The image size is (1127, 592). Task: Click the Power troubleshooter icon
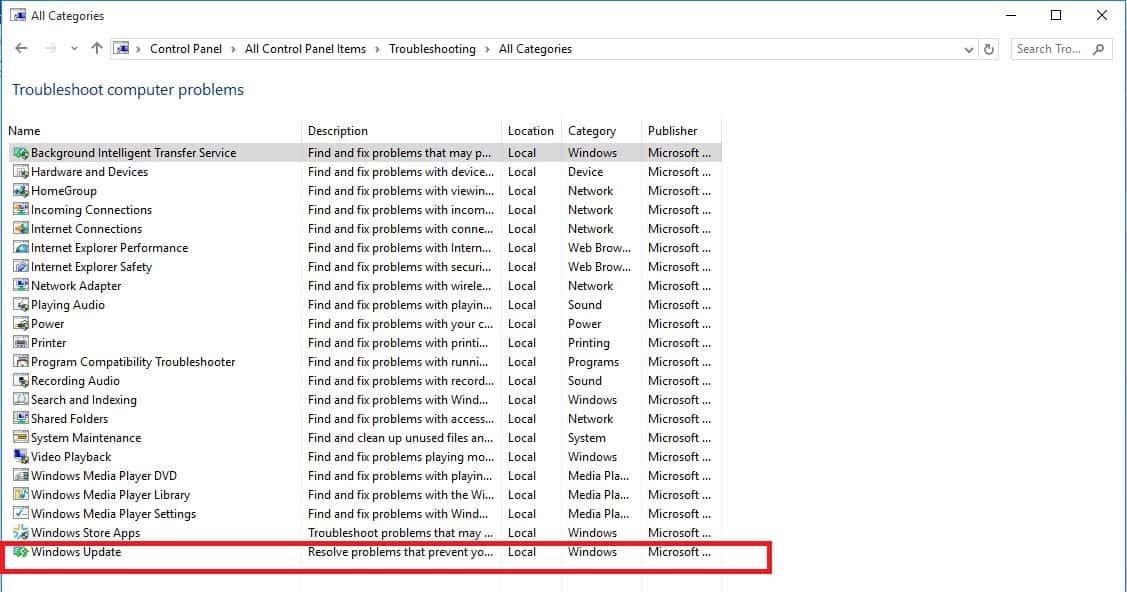21,324
